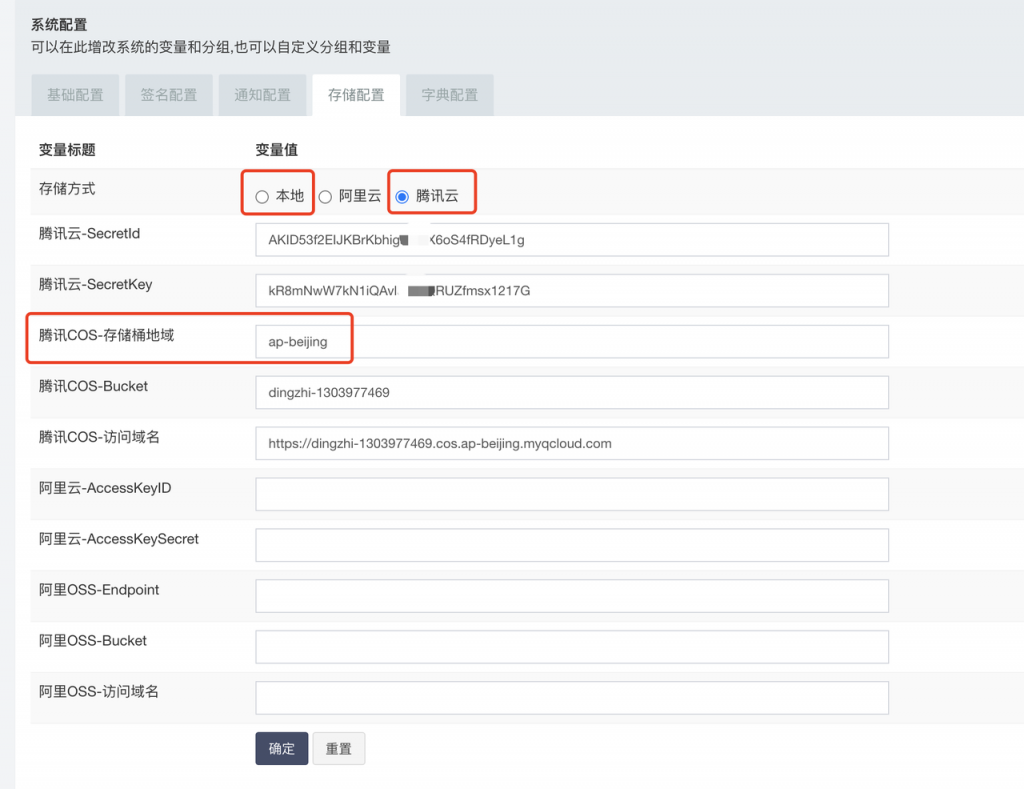The width and height of the screenshot is (1024, 789).
Task: Open the 基础配置 tab
Action: pyautogui.click(x=75, y=95)
